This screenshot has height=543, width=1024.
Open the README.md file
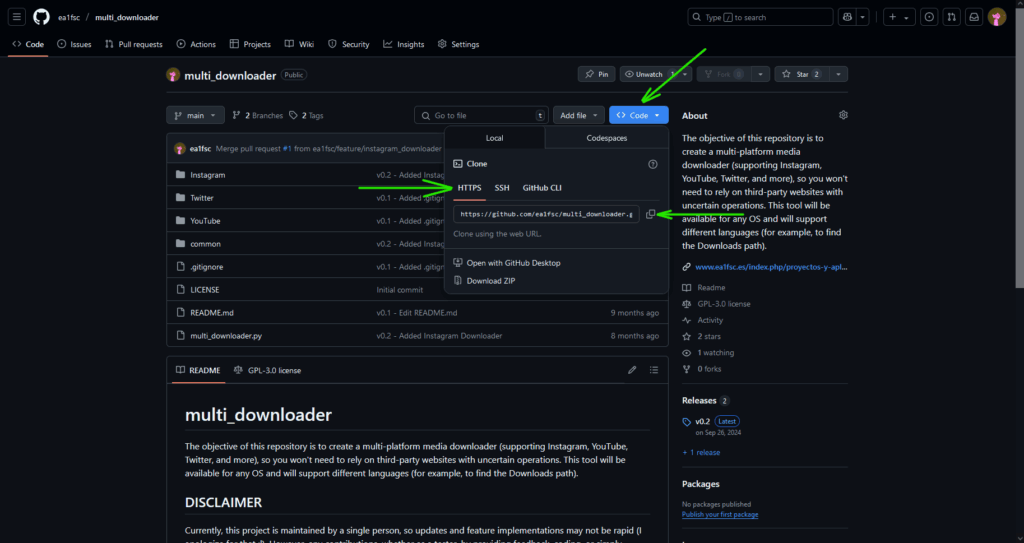click(x=212, y=312)
